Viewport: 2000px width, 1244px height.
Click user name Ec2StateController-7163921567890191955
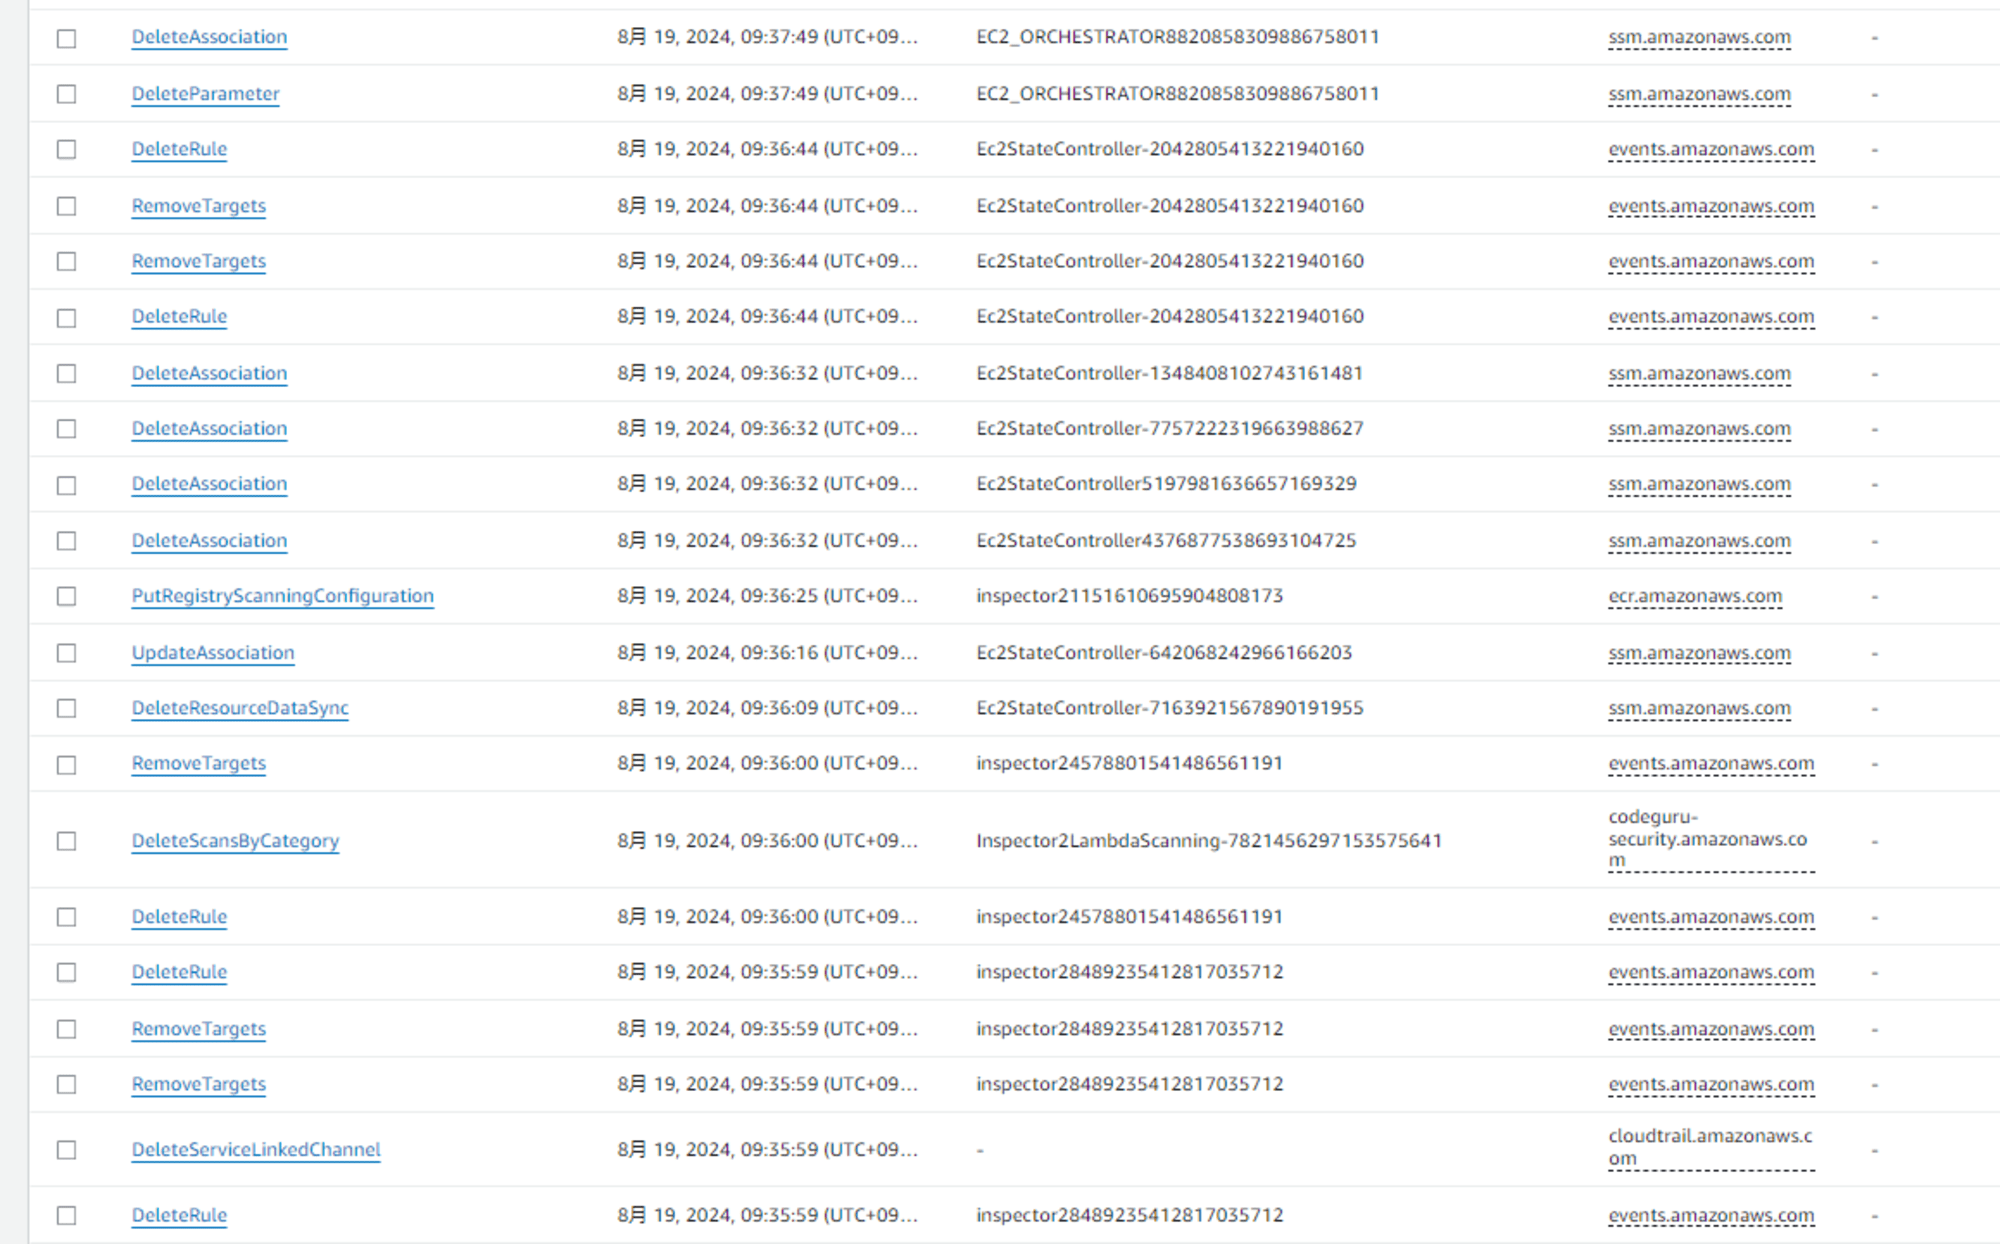tap(1170, 707)
